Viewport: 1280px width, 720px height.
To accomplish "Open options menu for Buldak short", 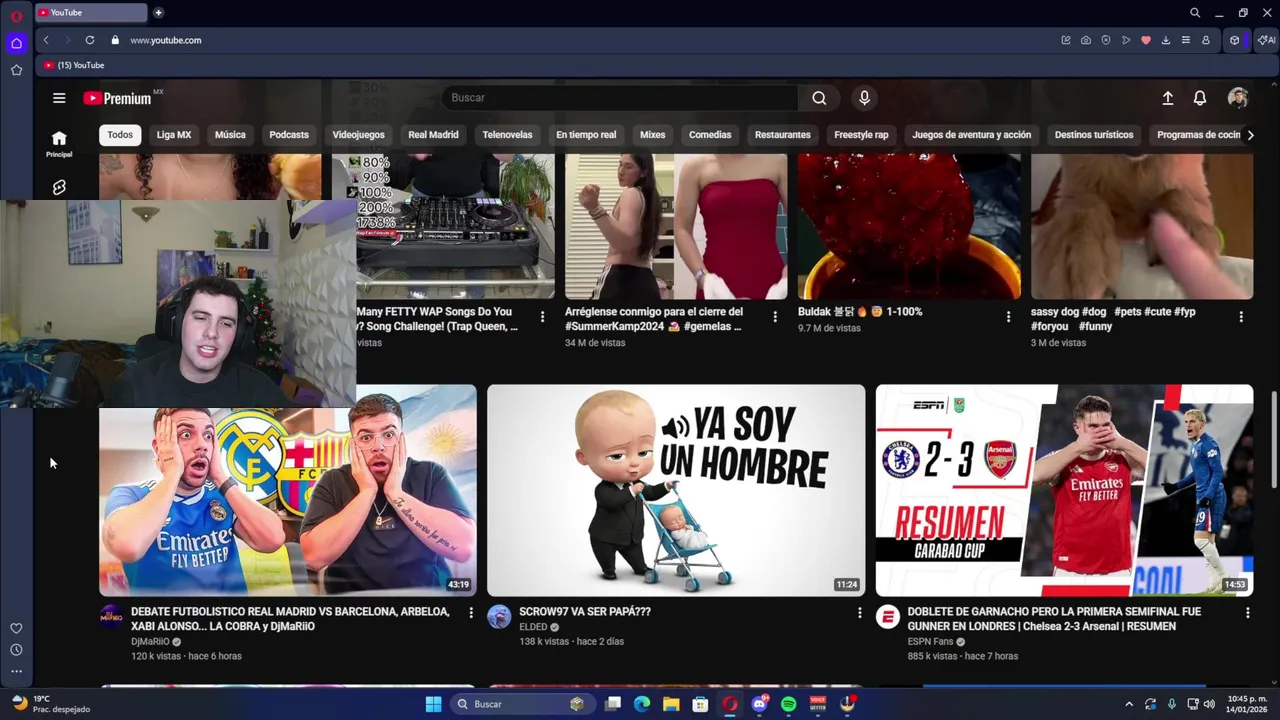I will pos(1008,316).
